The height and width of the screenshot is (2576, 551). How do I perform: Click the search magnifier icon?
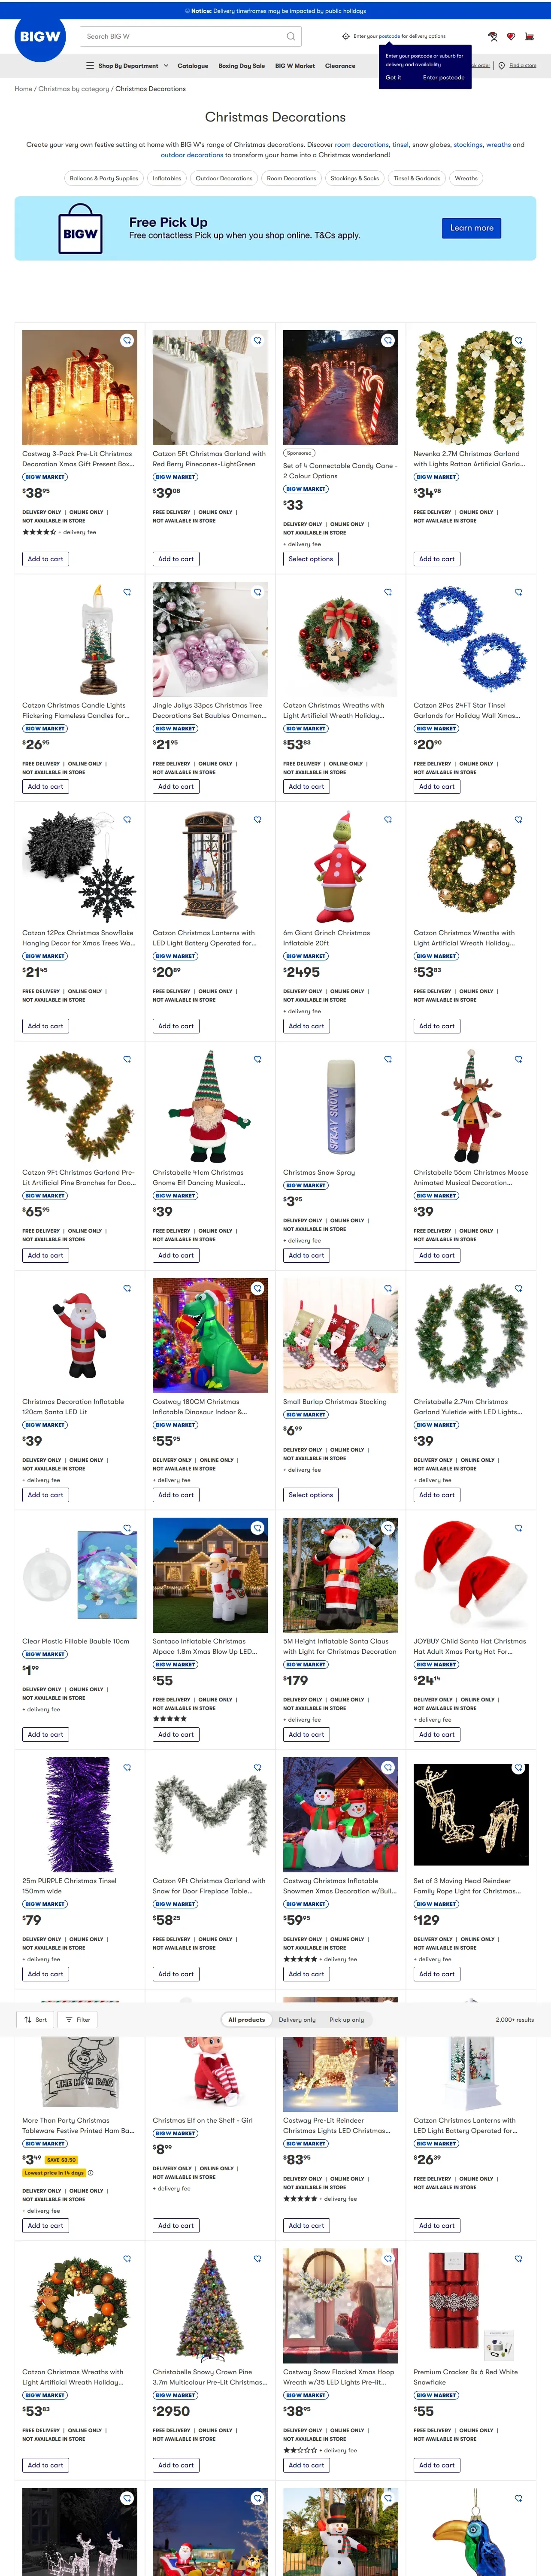(x=291, y=36)
